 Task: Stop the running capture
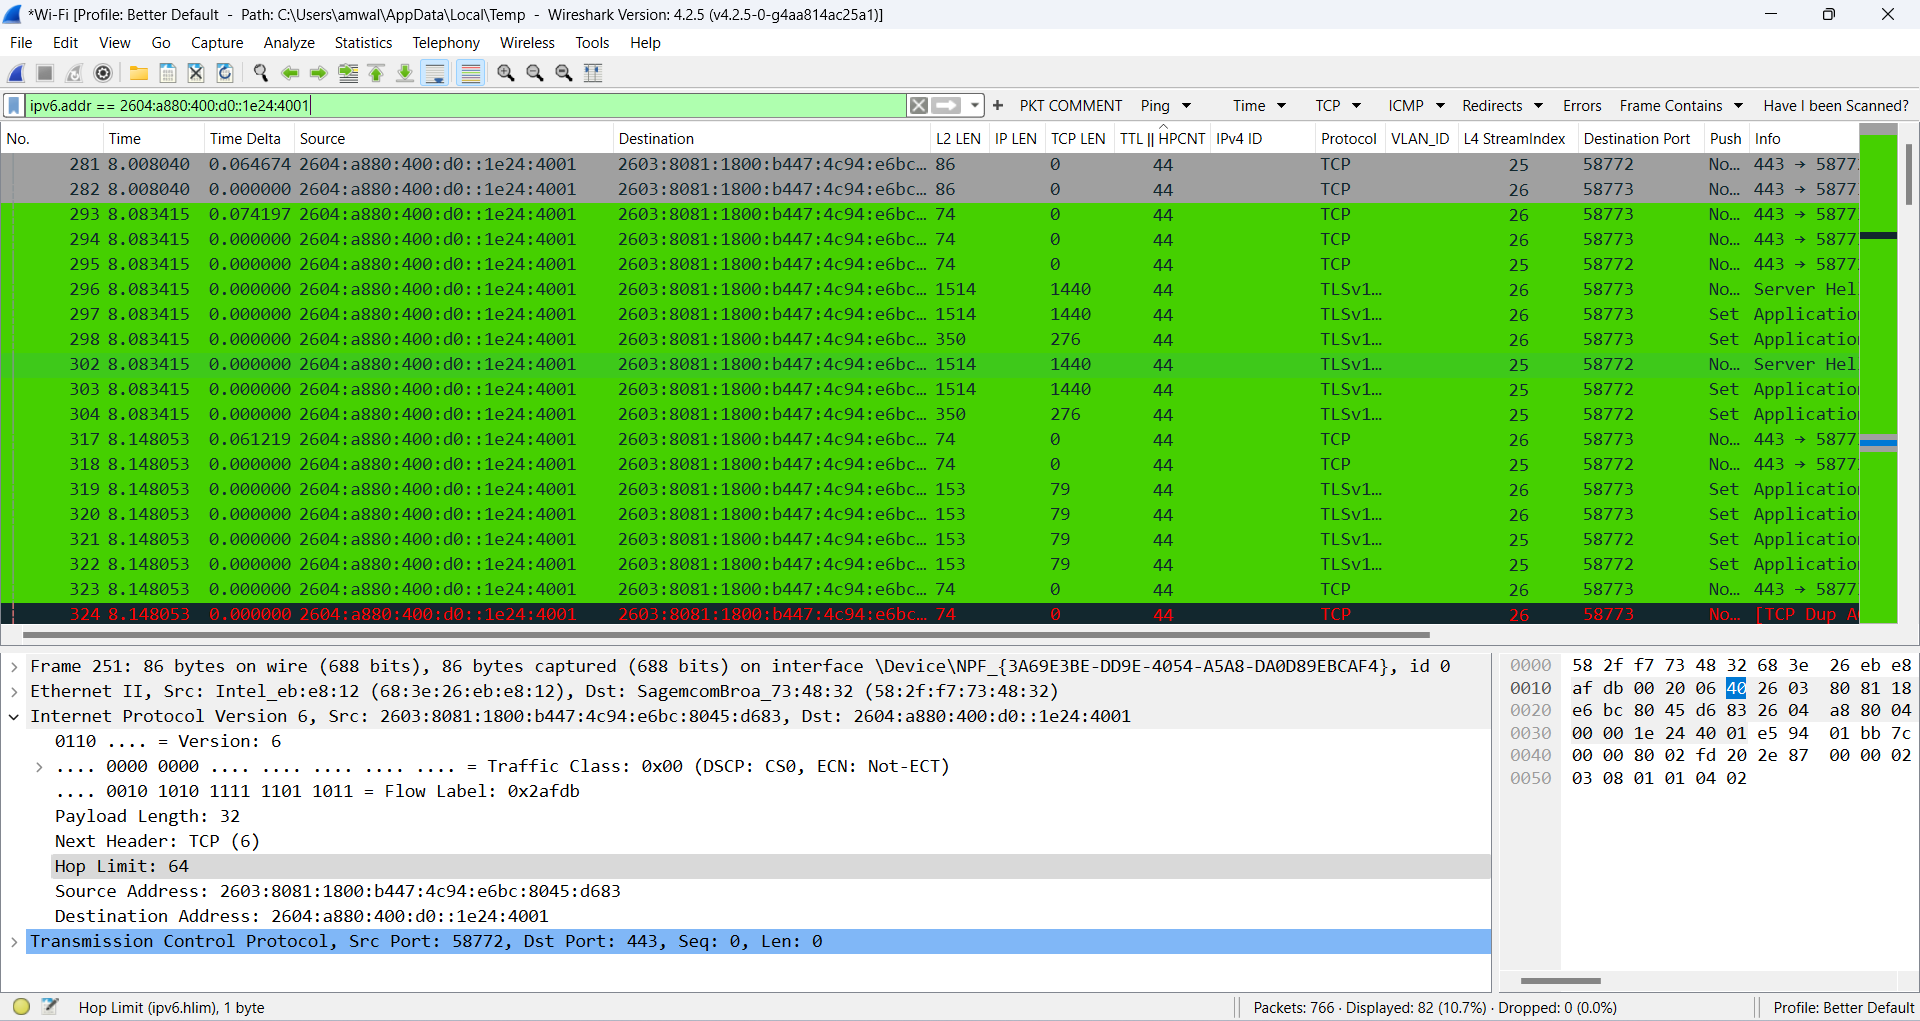(44, 73)
